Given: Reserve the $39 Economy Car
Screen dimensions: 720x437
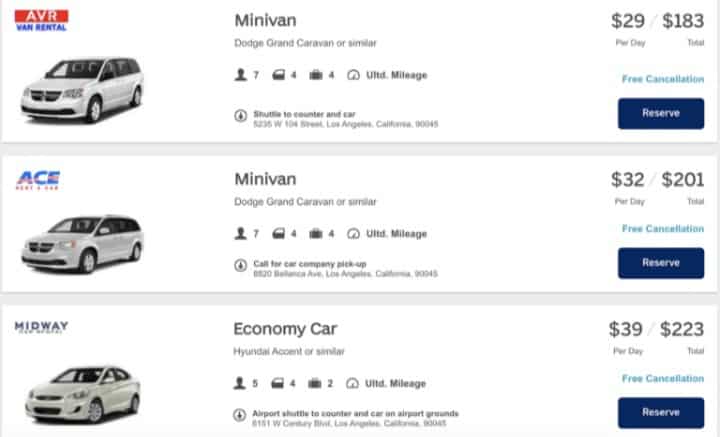Looking at the screenshot, I should pos(661,413).
